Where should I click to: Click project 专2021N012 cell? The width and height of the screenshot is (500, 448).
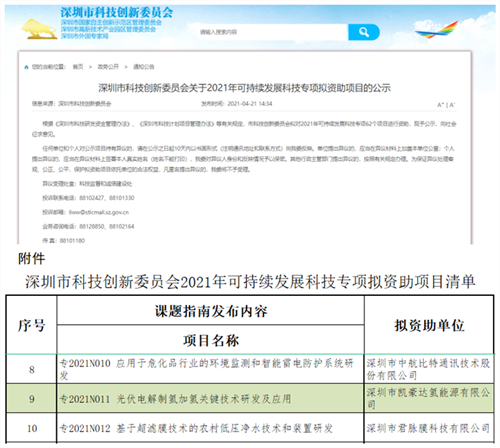(211, 428)
